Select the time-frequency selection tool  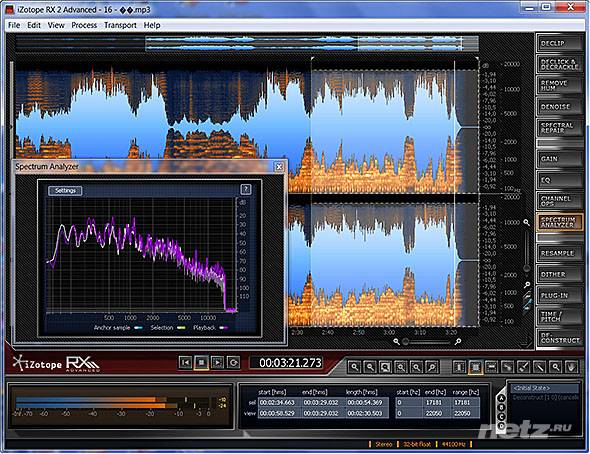coord(476,367)
